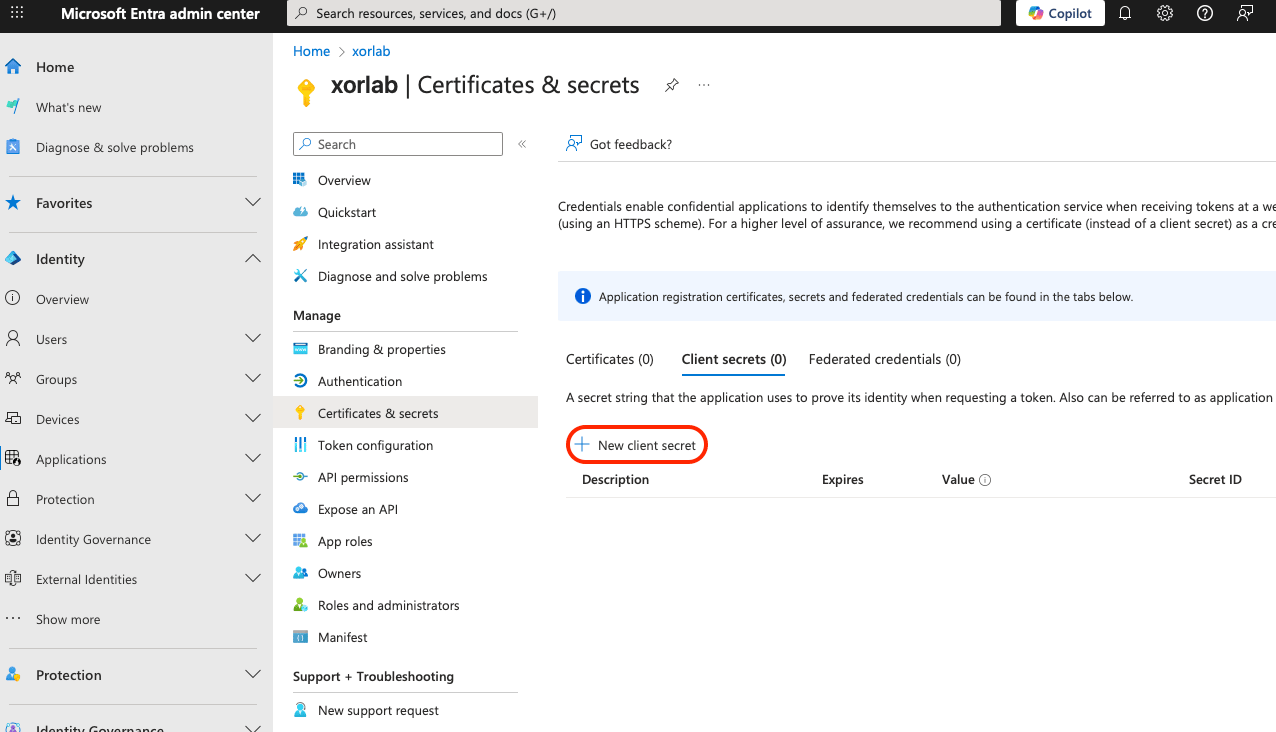Expand the bottom Protection section chevron
Screen dimensions: 1276x732
coord(253,674)
